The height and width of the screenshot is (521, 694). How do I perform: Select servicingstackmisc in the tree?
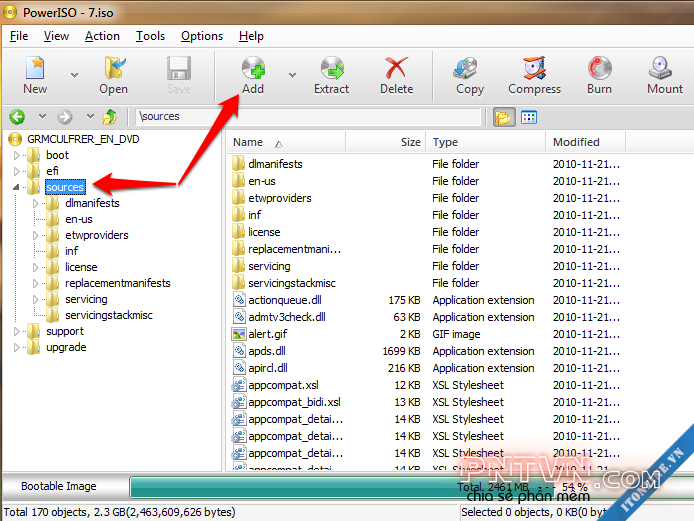[109, 315]
